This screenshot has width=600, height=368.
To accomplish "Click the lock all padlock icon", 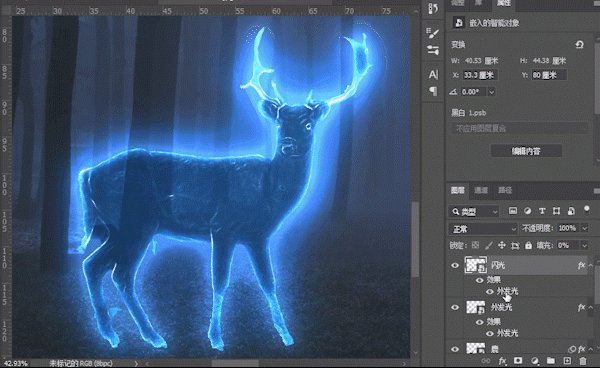I will (x=528, y=245).
